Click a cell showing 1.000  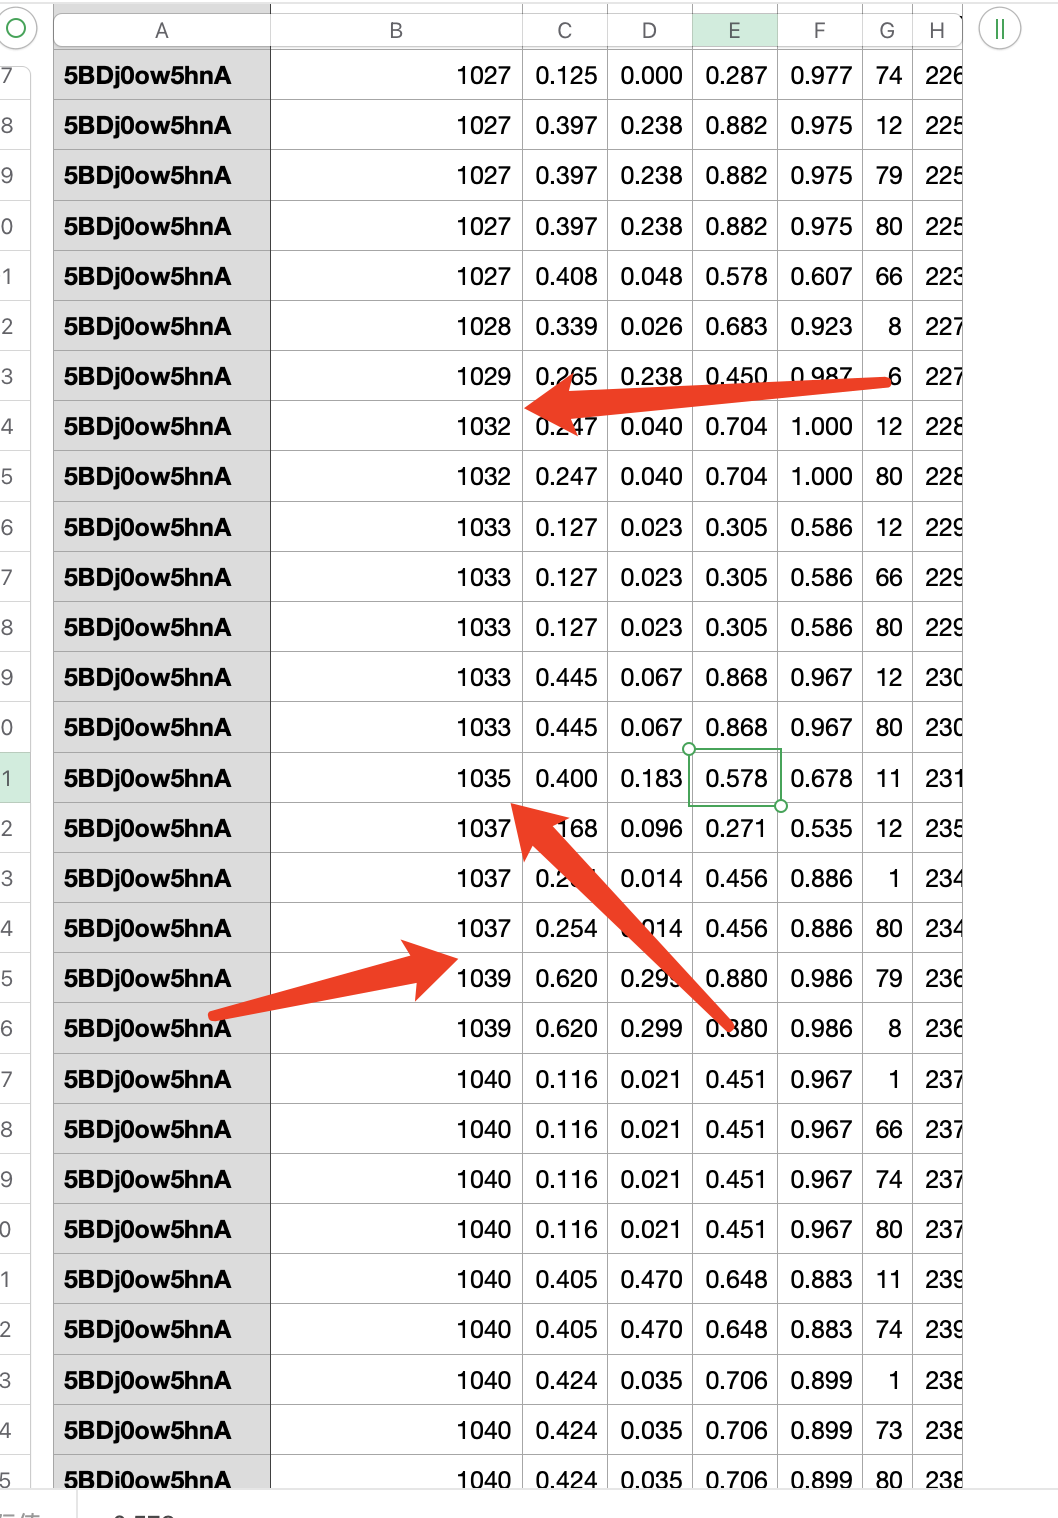pos(819,426)
